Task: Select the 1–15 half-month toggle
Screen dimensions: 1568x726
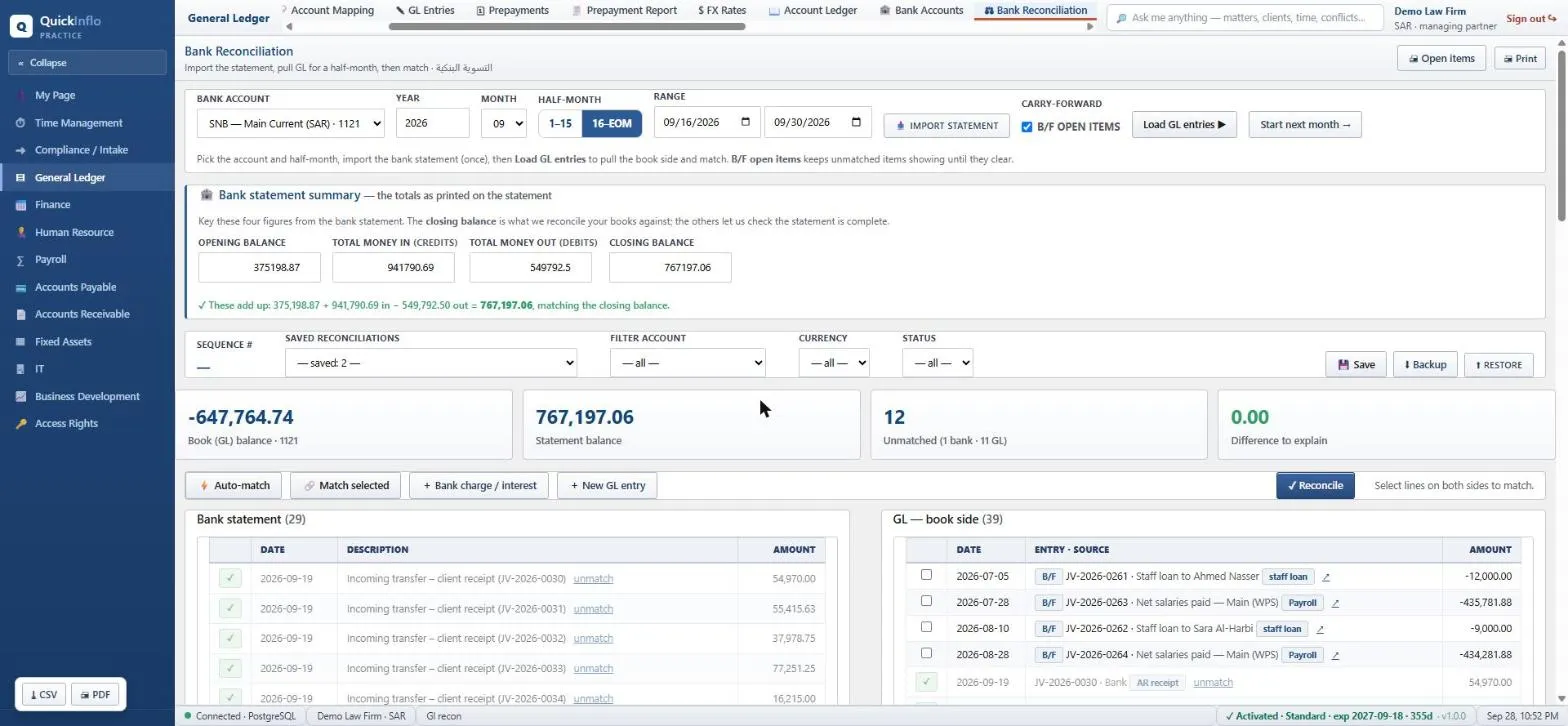Action: (560, 124)
